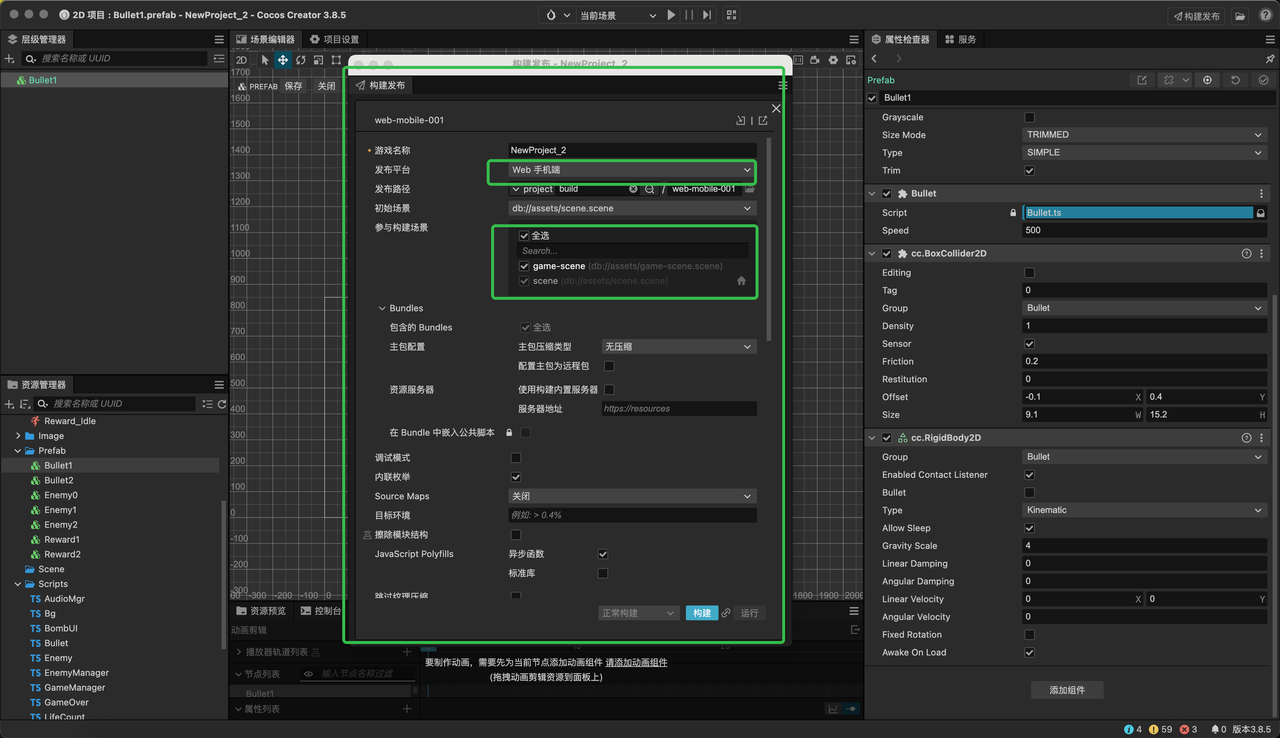The height and width of the screenshot is (738, 1280).
Task: Click the 添加组件 button
Action: 1068,690
